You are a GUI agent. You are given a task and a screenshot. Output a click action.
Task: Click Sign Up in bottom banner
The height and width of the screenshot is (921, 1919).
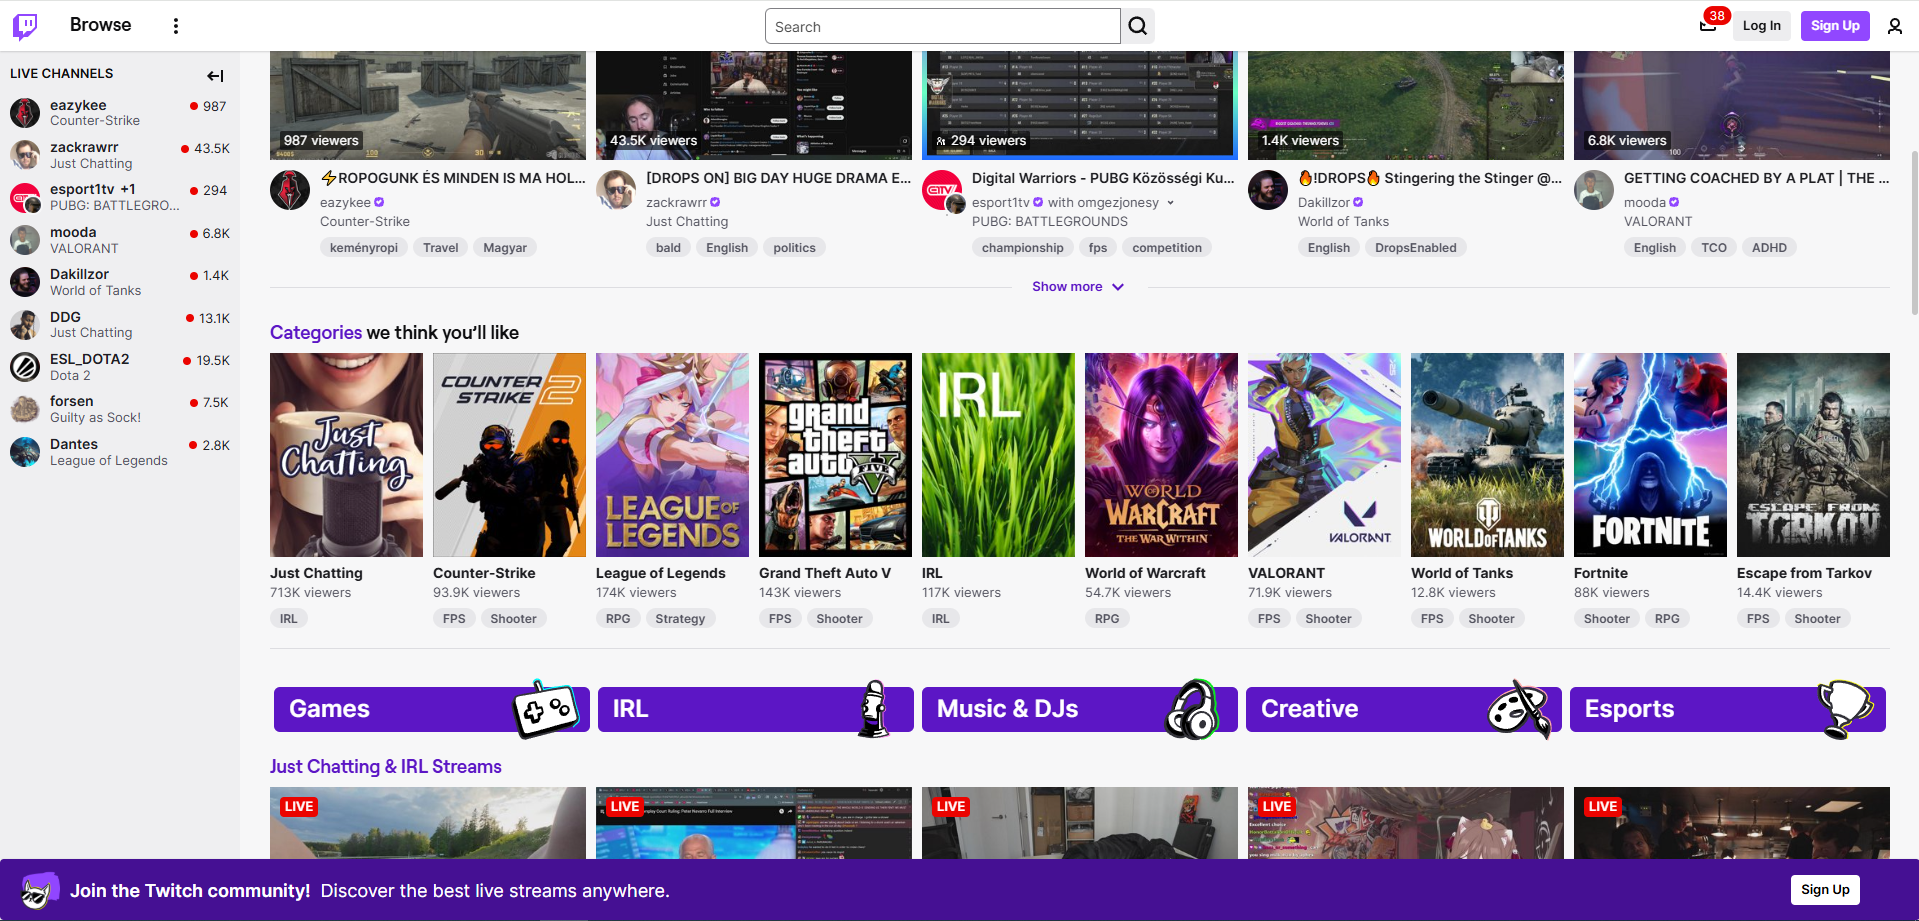pyautogui.click(x=1825, y=890)
